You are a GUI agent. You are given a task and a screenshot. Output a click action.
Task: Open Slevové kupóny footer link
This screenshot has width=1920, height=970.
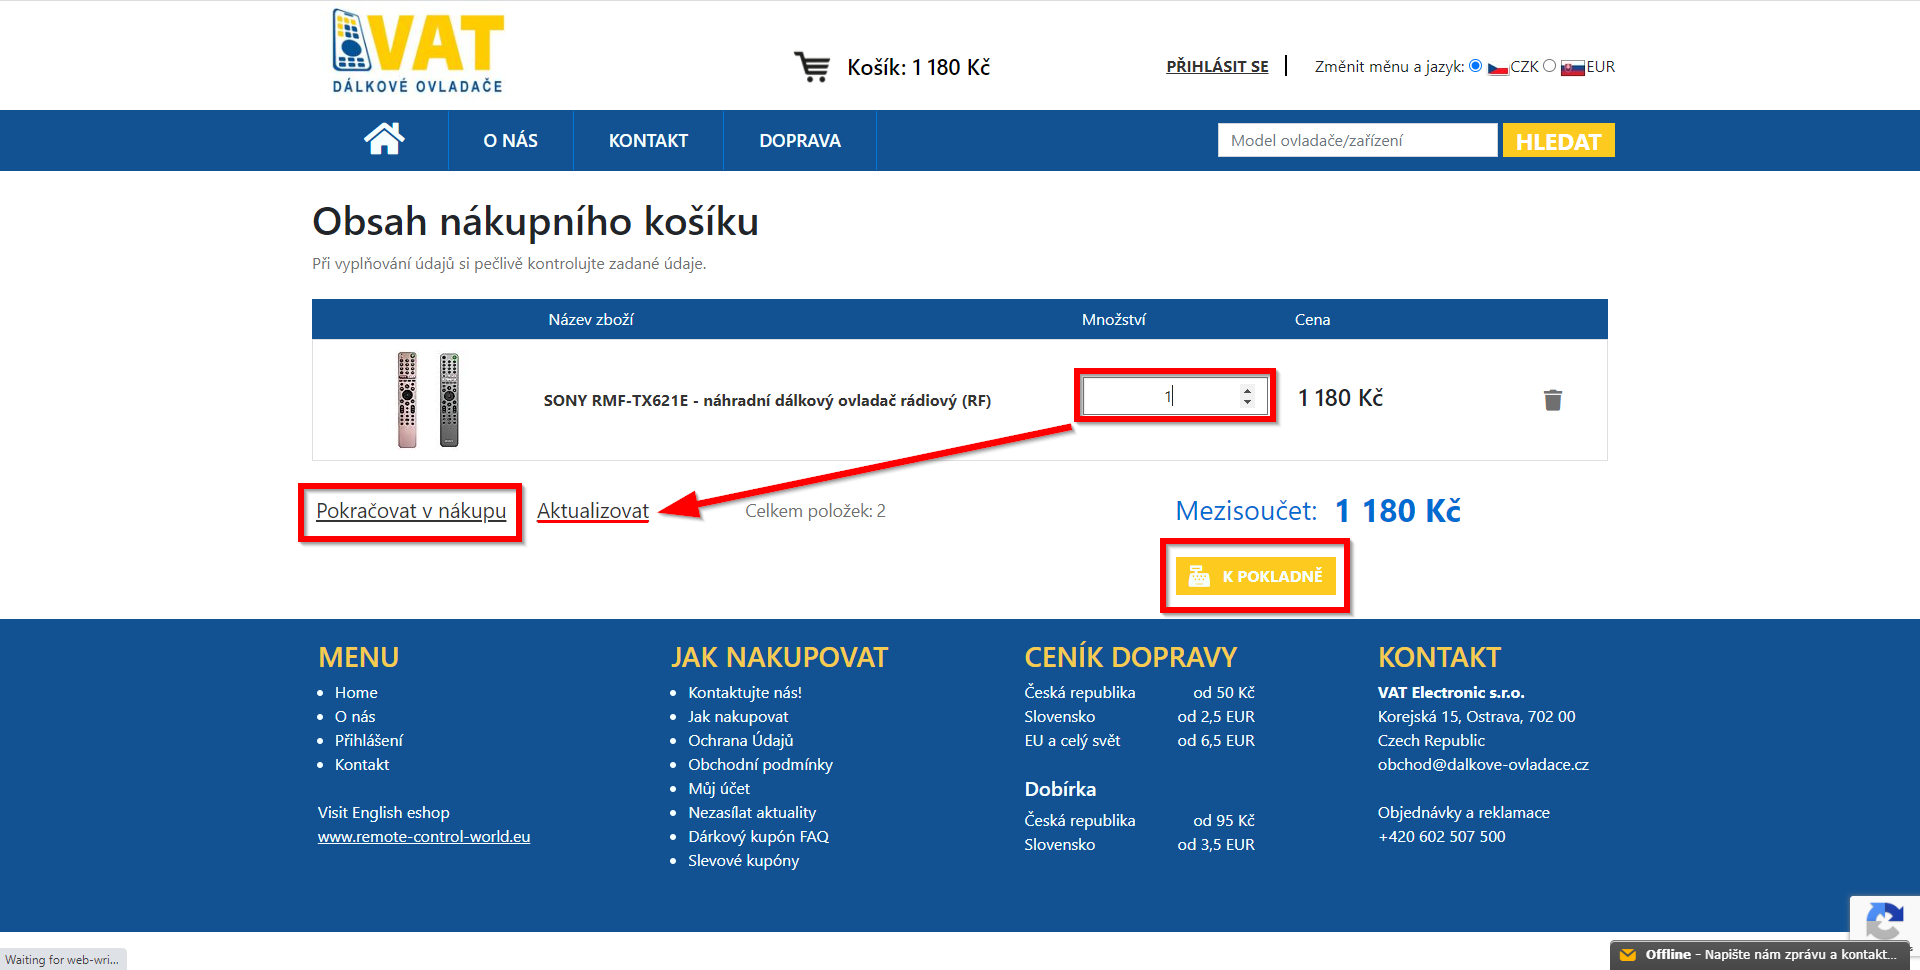coord(744,860)
